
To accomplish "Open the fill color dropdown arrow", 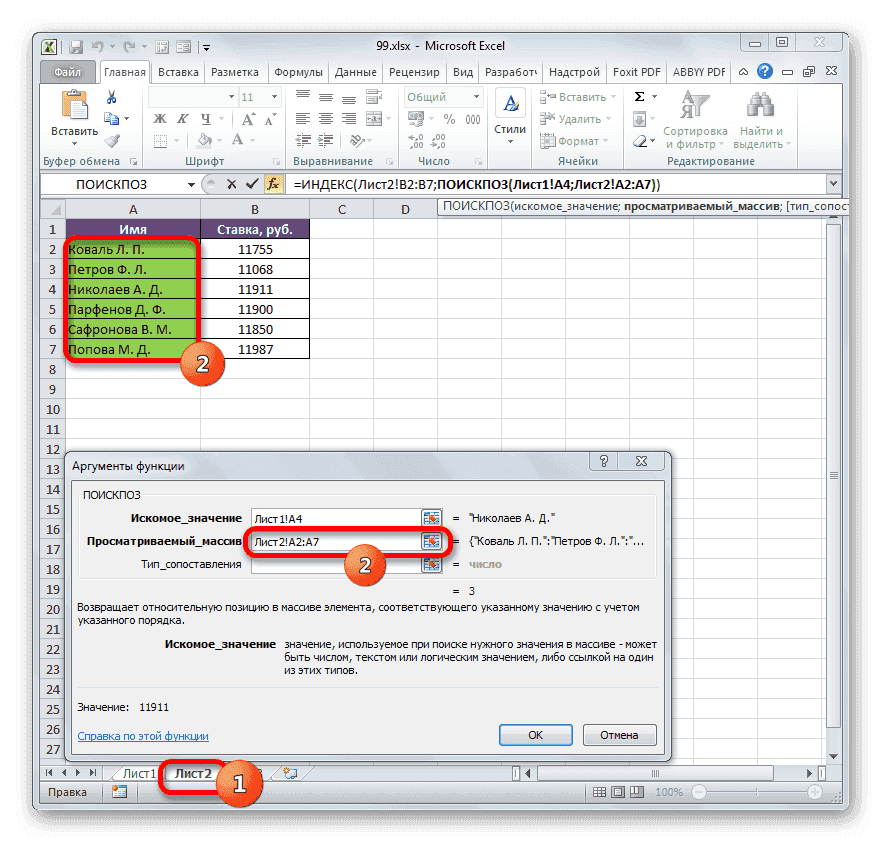I will tap(219, 141).
